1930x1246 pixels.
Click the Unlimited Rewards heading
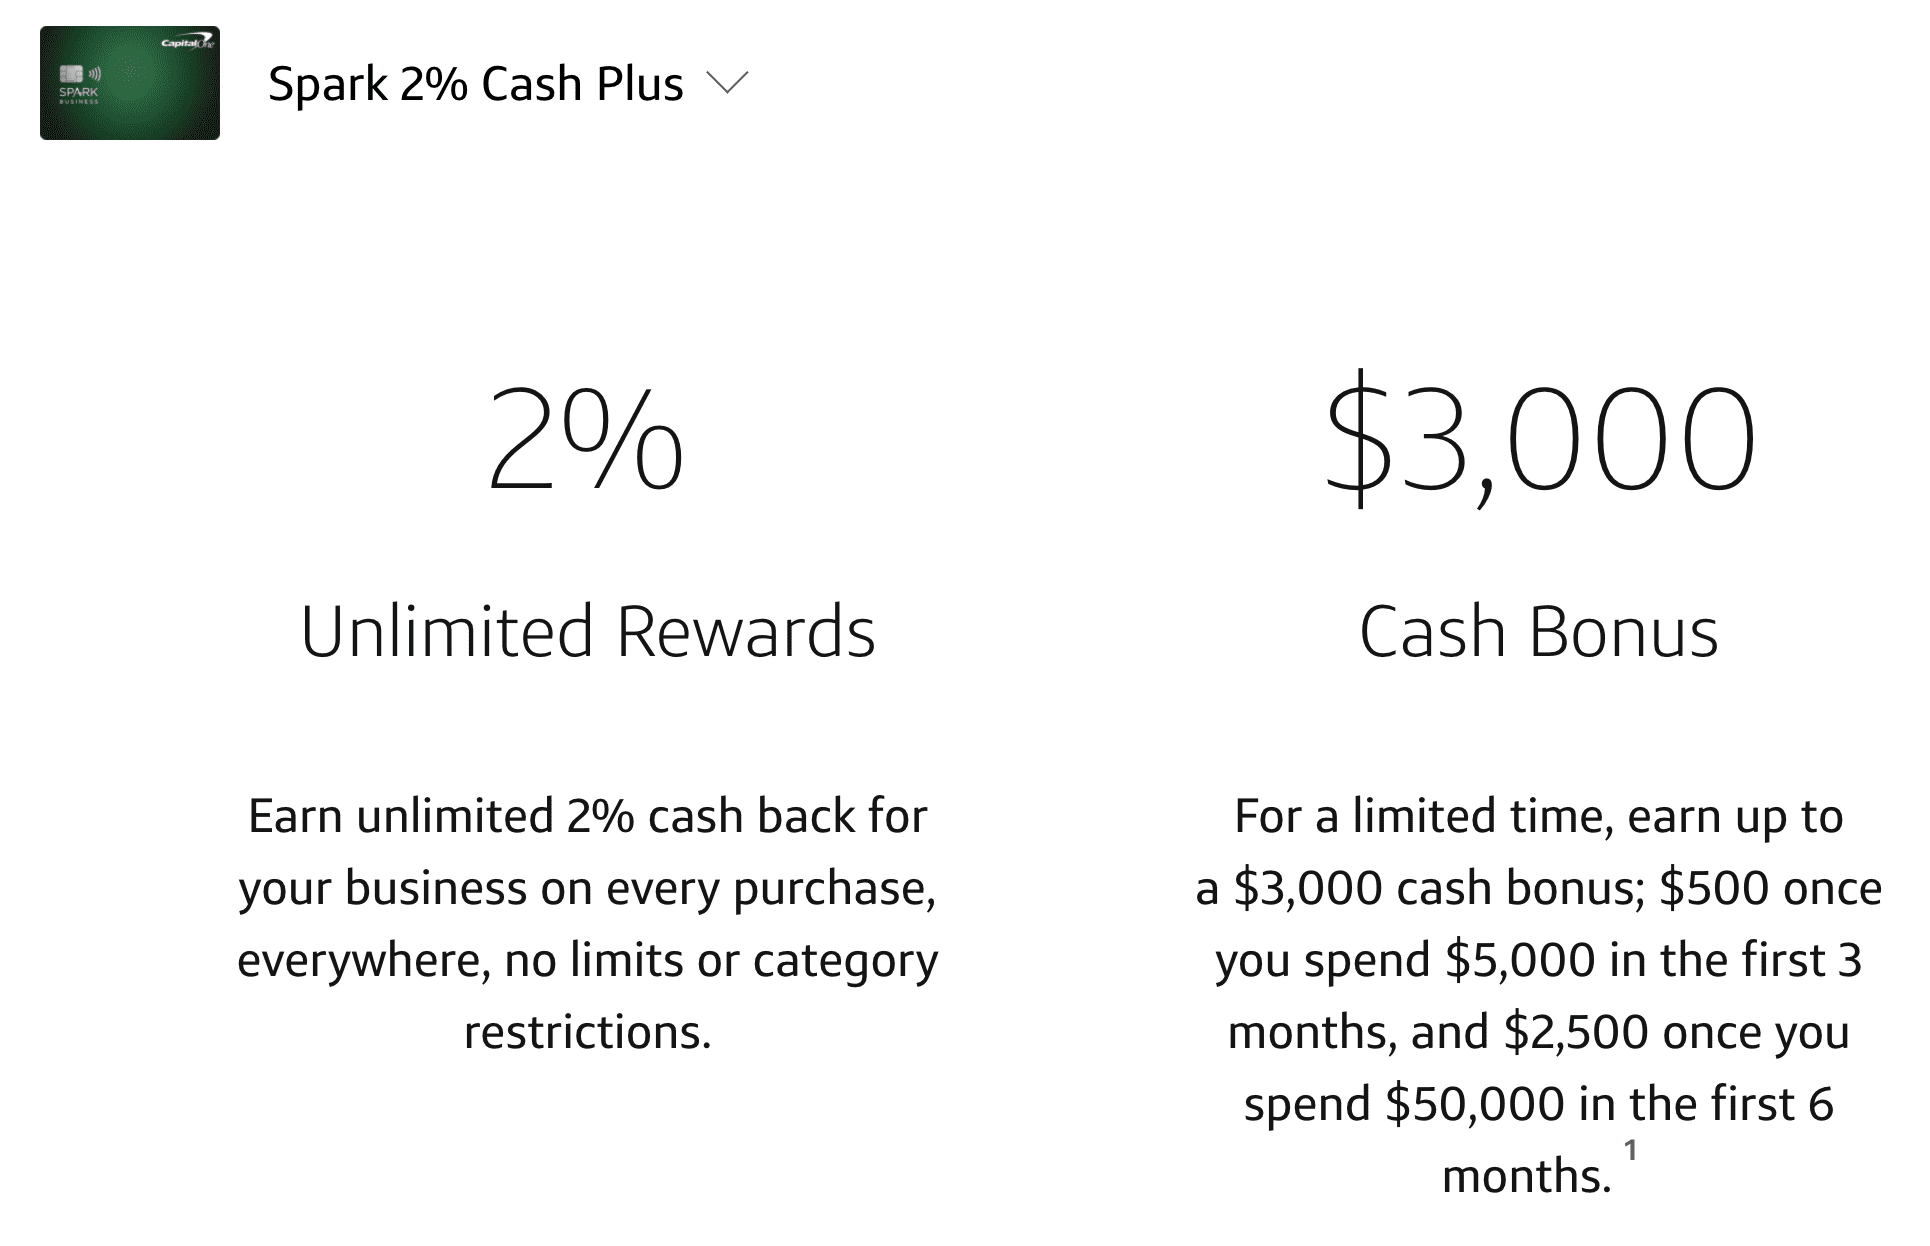(x=588, y=632)
